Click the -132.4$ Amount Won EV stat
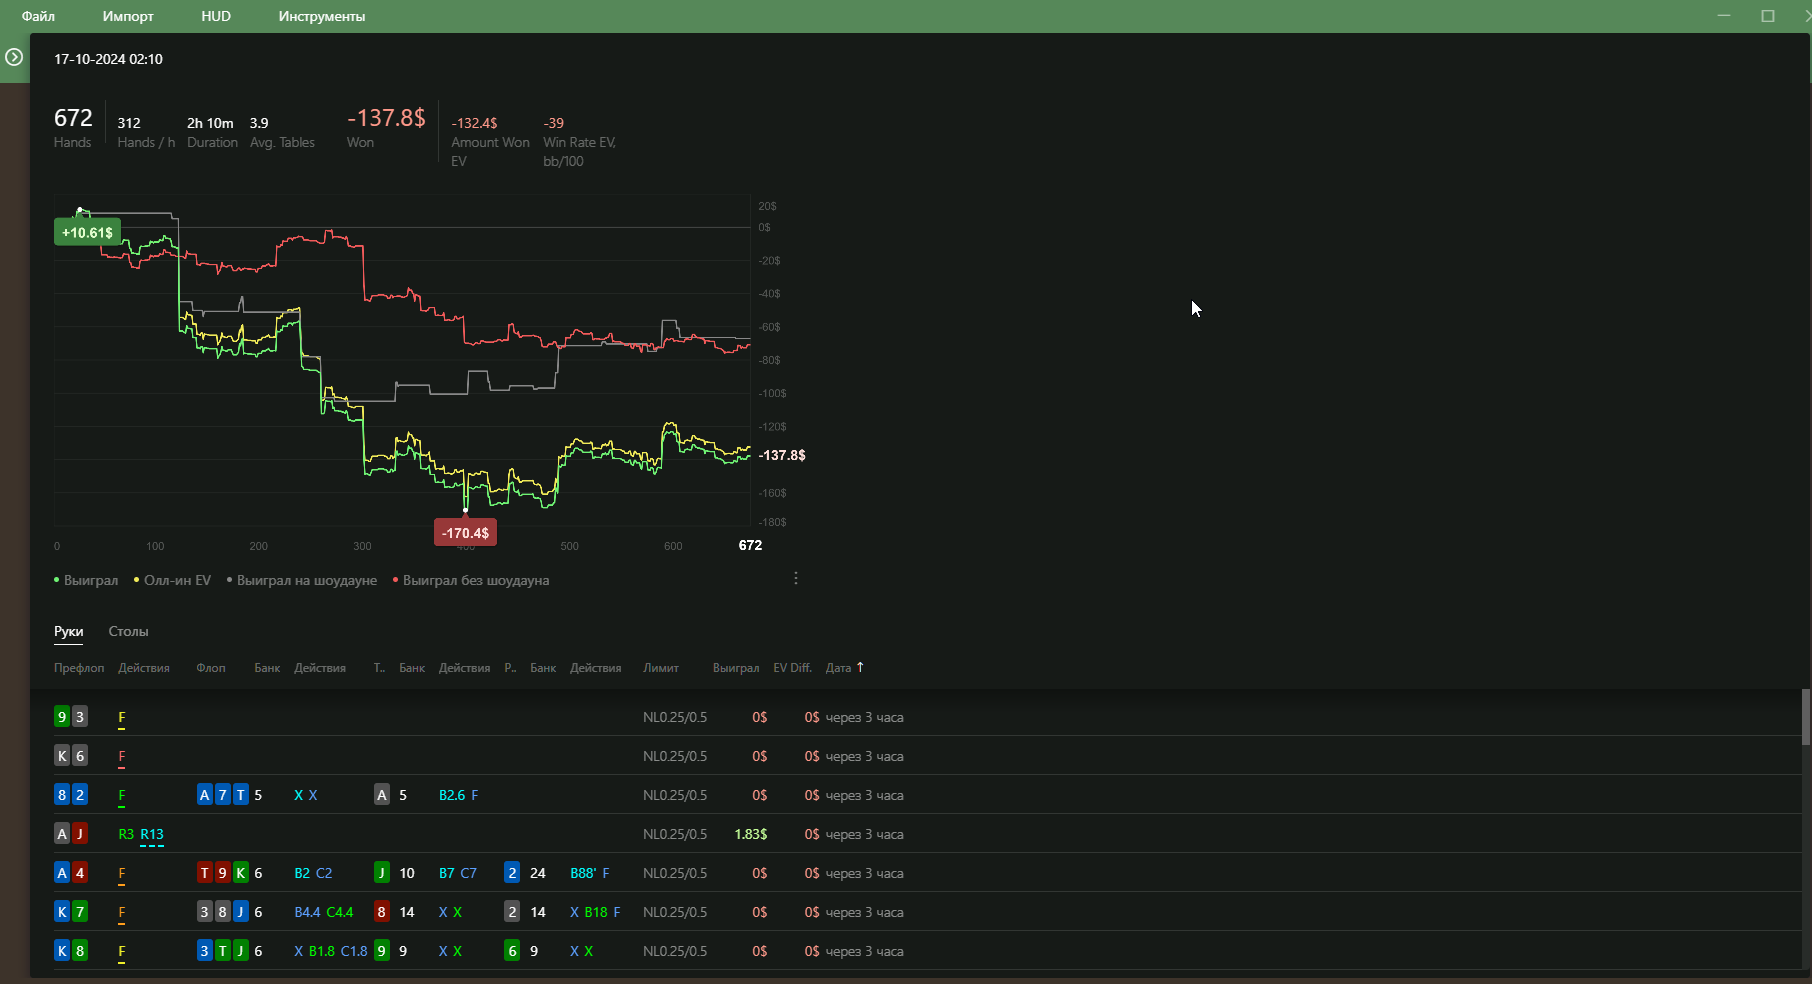1812x984 pixels. (490, 141)
